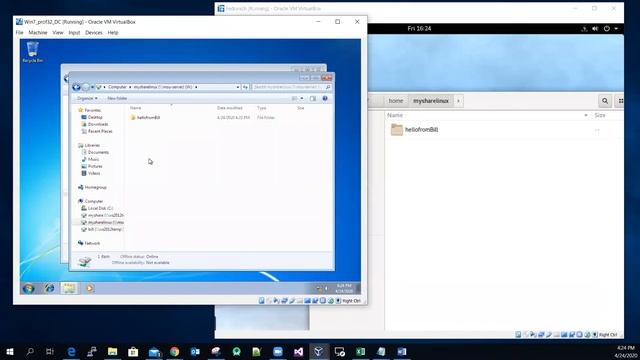The width and height of the screenshot is (640, 360).
Task: Open the File menu of Win7 VirtualBox window
Action: coord(19,33)
